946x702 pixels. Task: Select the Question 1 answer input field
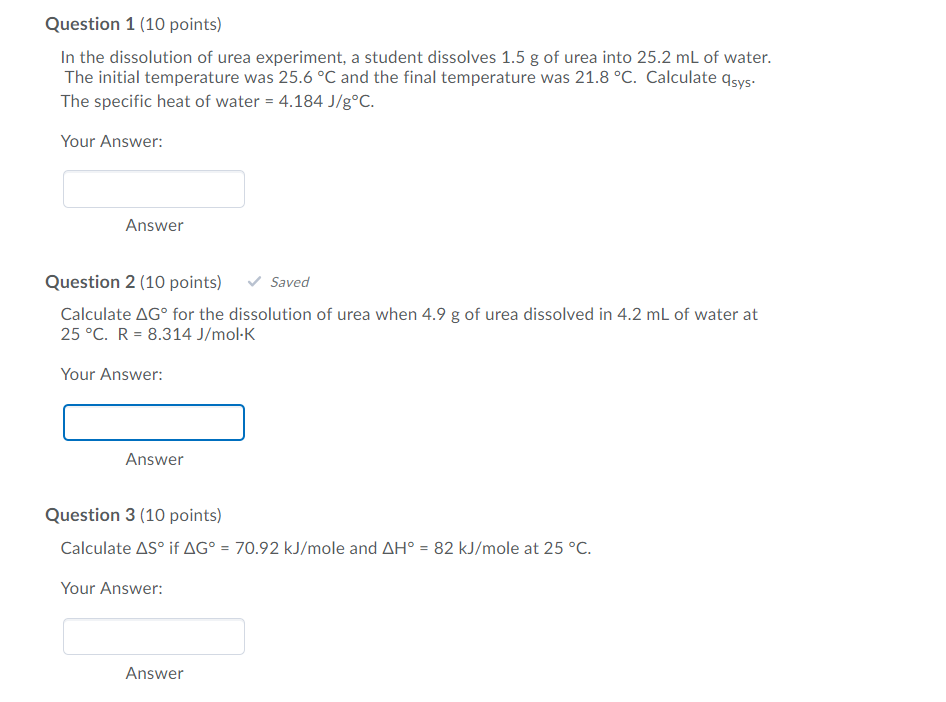click(154, 189)
